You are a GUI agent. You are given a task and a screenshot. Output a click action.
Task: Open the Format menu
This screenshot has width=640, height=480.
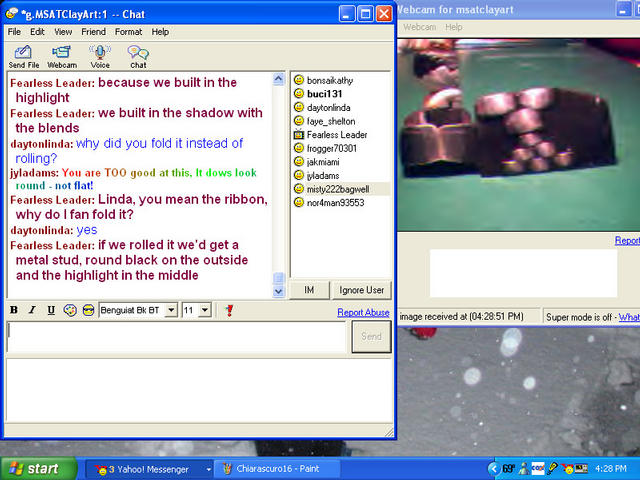pyautogui.click(x=128, y=32)
